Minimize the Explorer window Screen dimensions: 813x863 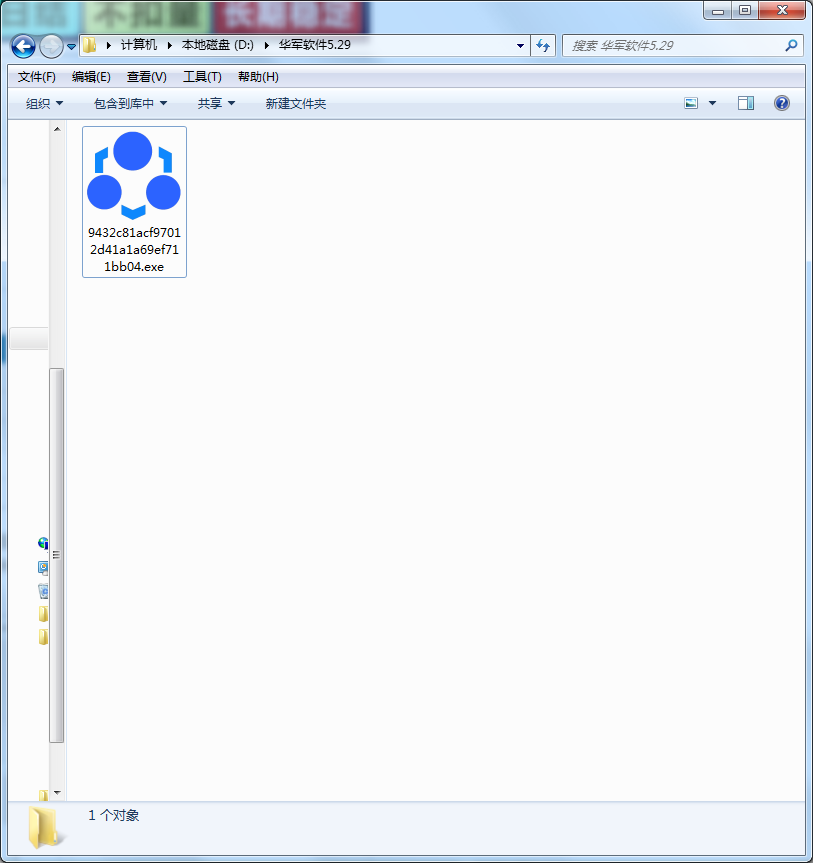[x=718, y=10]
